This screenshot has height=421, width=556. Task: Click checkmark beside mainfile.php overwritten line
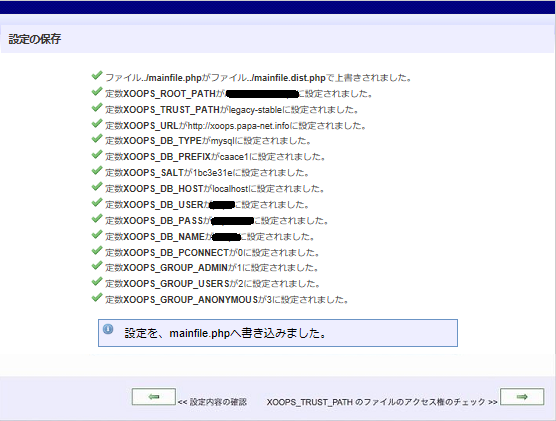[97, 76]
